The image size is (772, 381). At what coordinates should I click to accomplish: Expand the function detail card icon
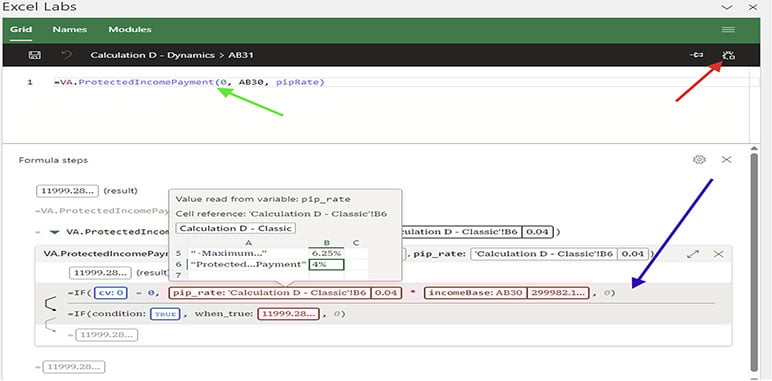[x=693, y=254]
